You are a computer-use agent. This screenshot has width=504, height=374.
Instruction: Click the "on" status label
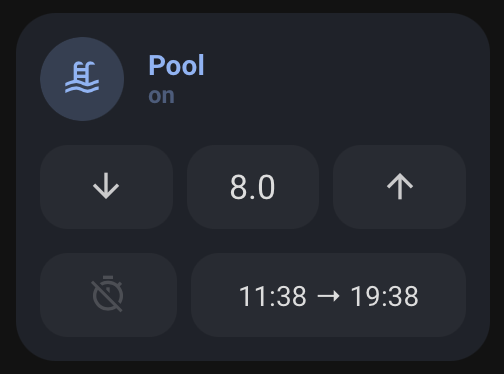(x=161, y=96)
